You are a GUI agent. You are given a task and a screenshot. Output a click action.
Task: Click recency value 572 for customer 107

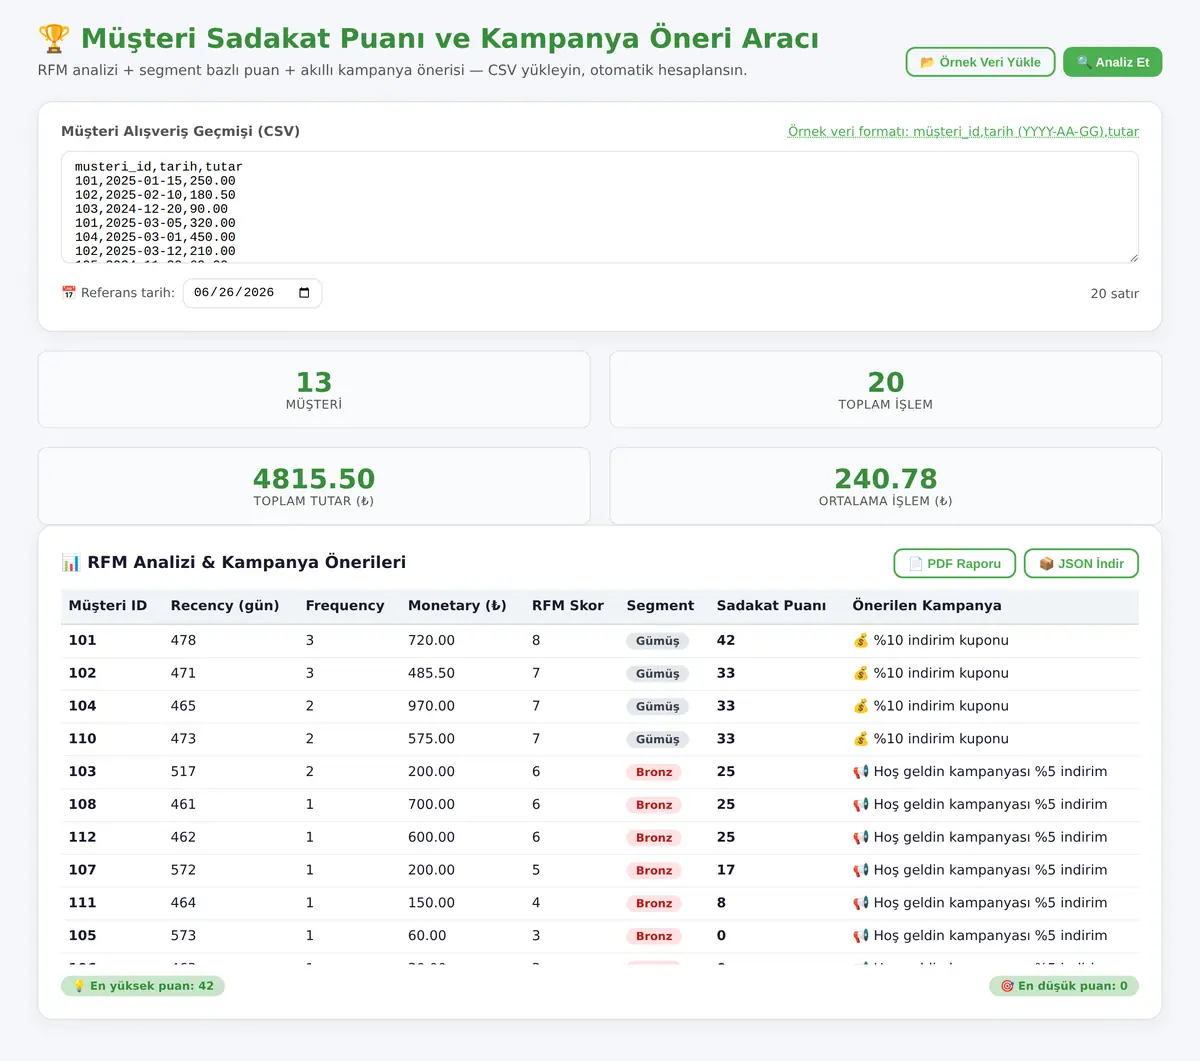(183, 870)
